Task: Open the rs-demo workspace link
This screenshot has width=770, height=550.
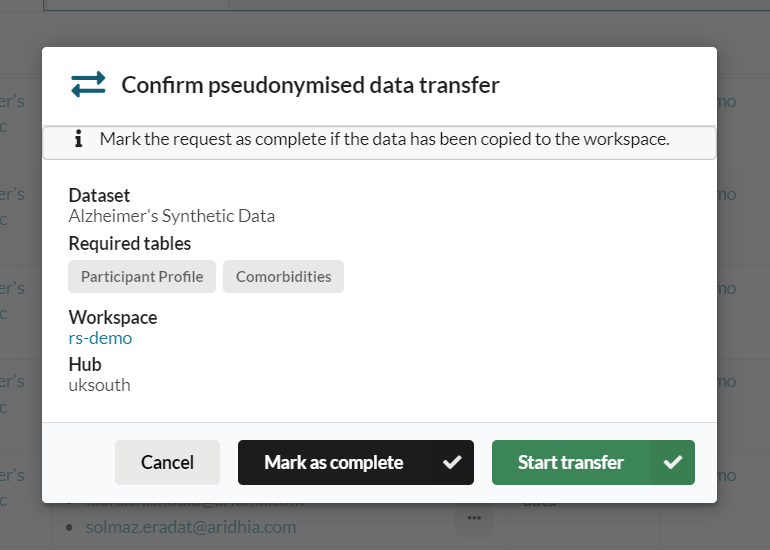Action: [100, 338]
